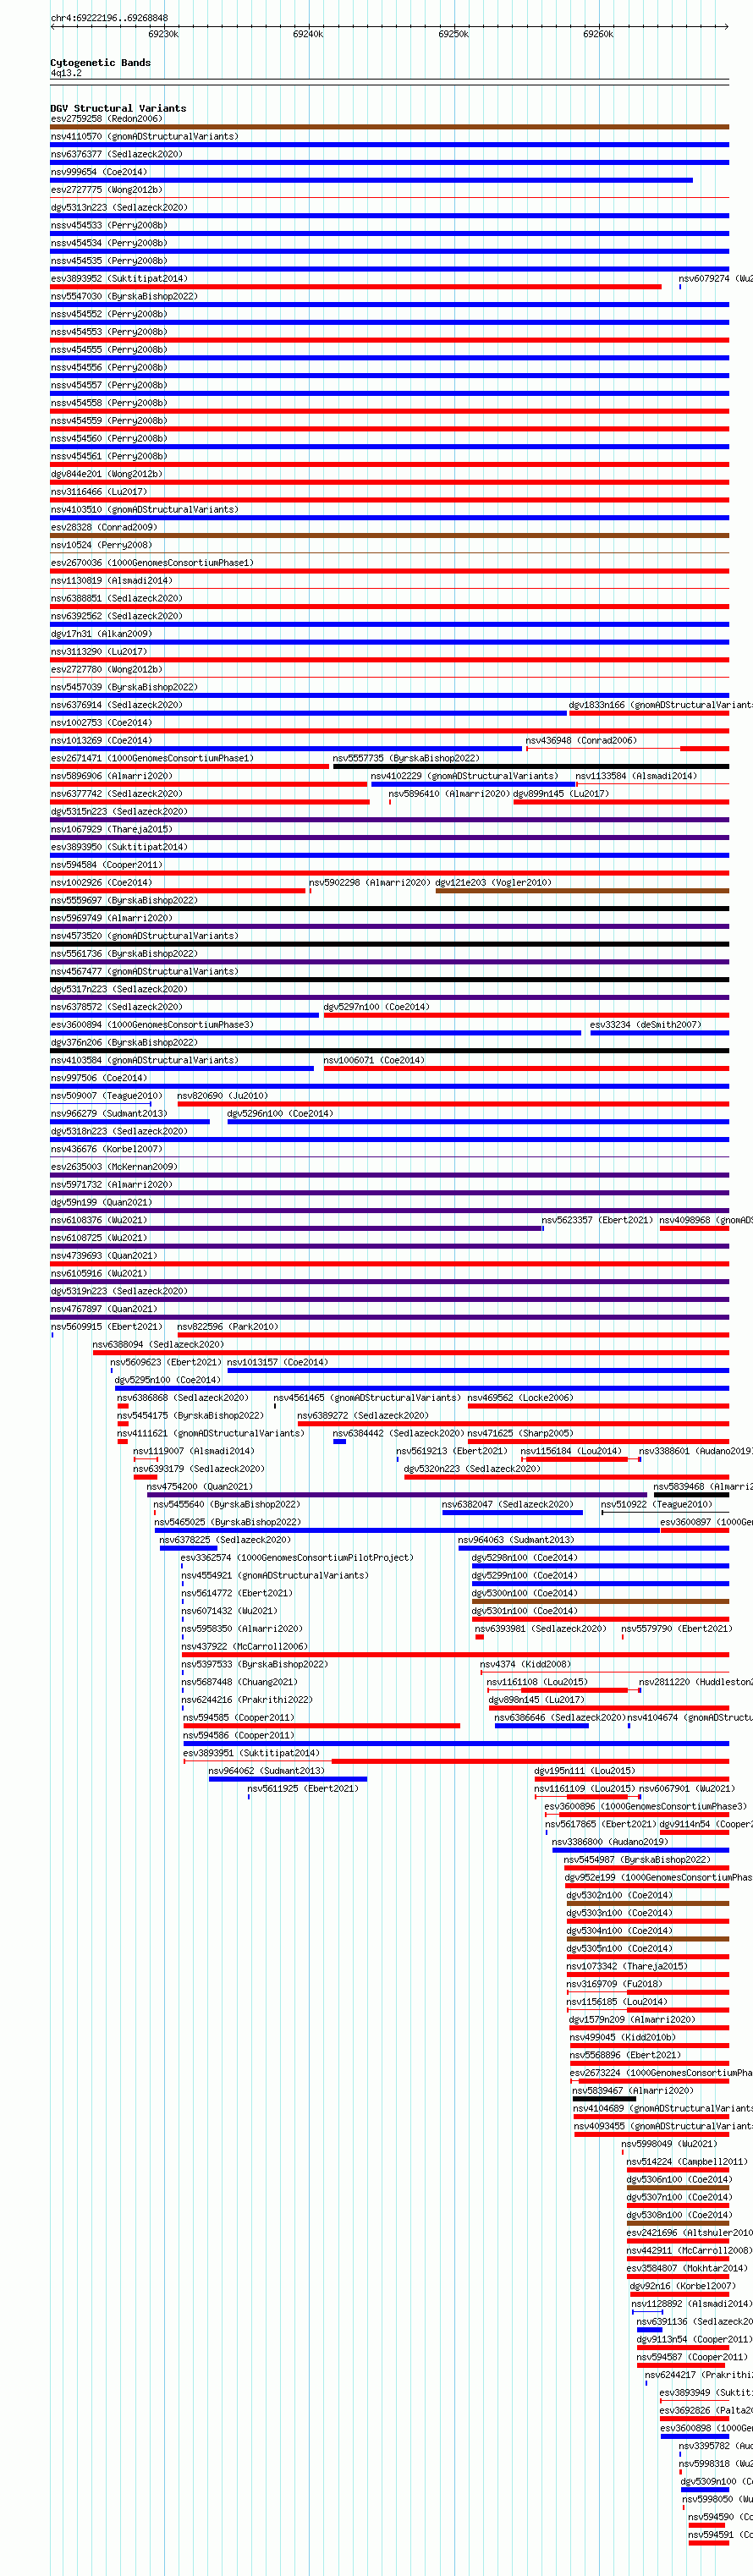The height and width of the screenshot is (2576, 753).
Task: Click variant esv2727775 (Wong2012b)
Action: click(x=106, y=190)
